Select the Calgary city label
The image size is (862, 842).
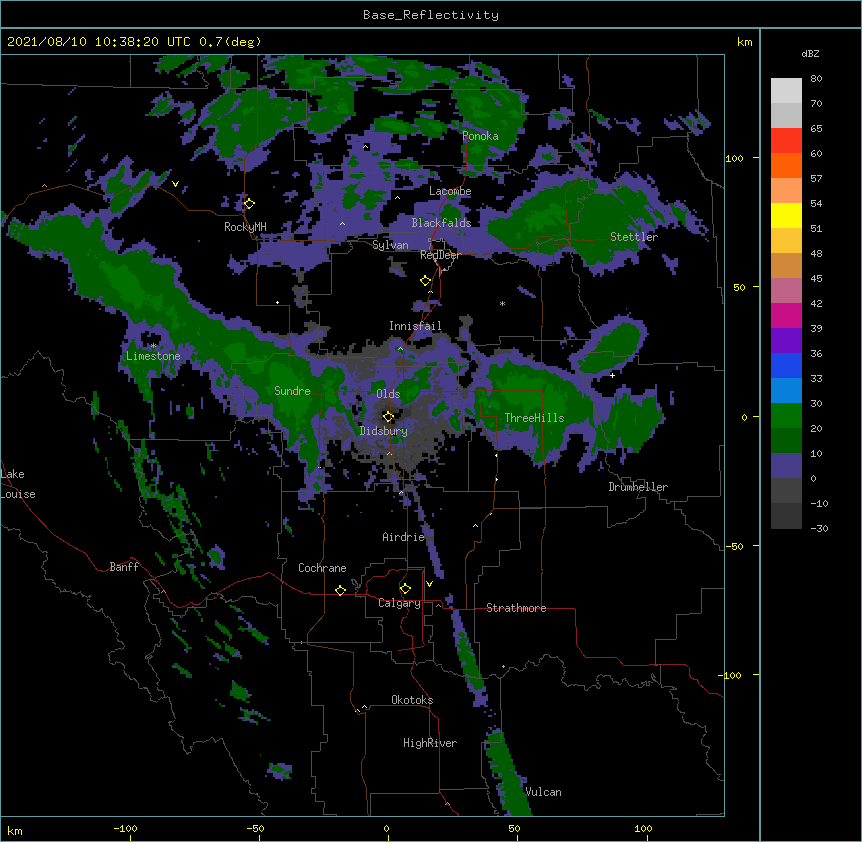pyautogui.click(x=399, y=603)
